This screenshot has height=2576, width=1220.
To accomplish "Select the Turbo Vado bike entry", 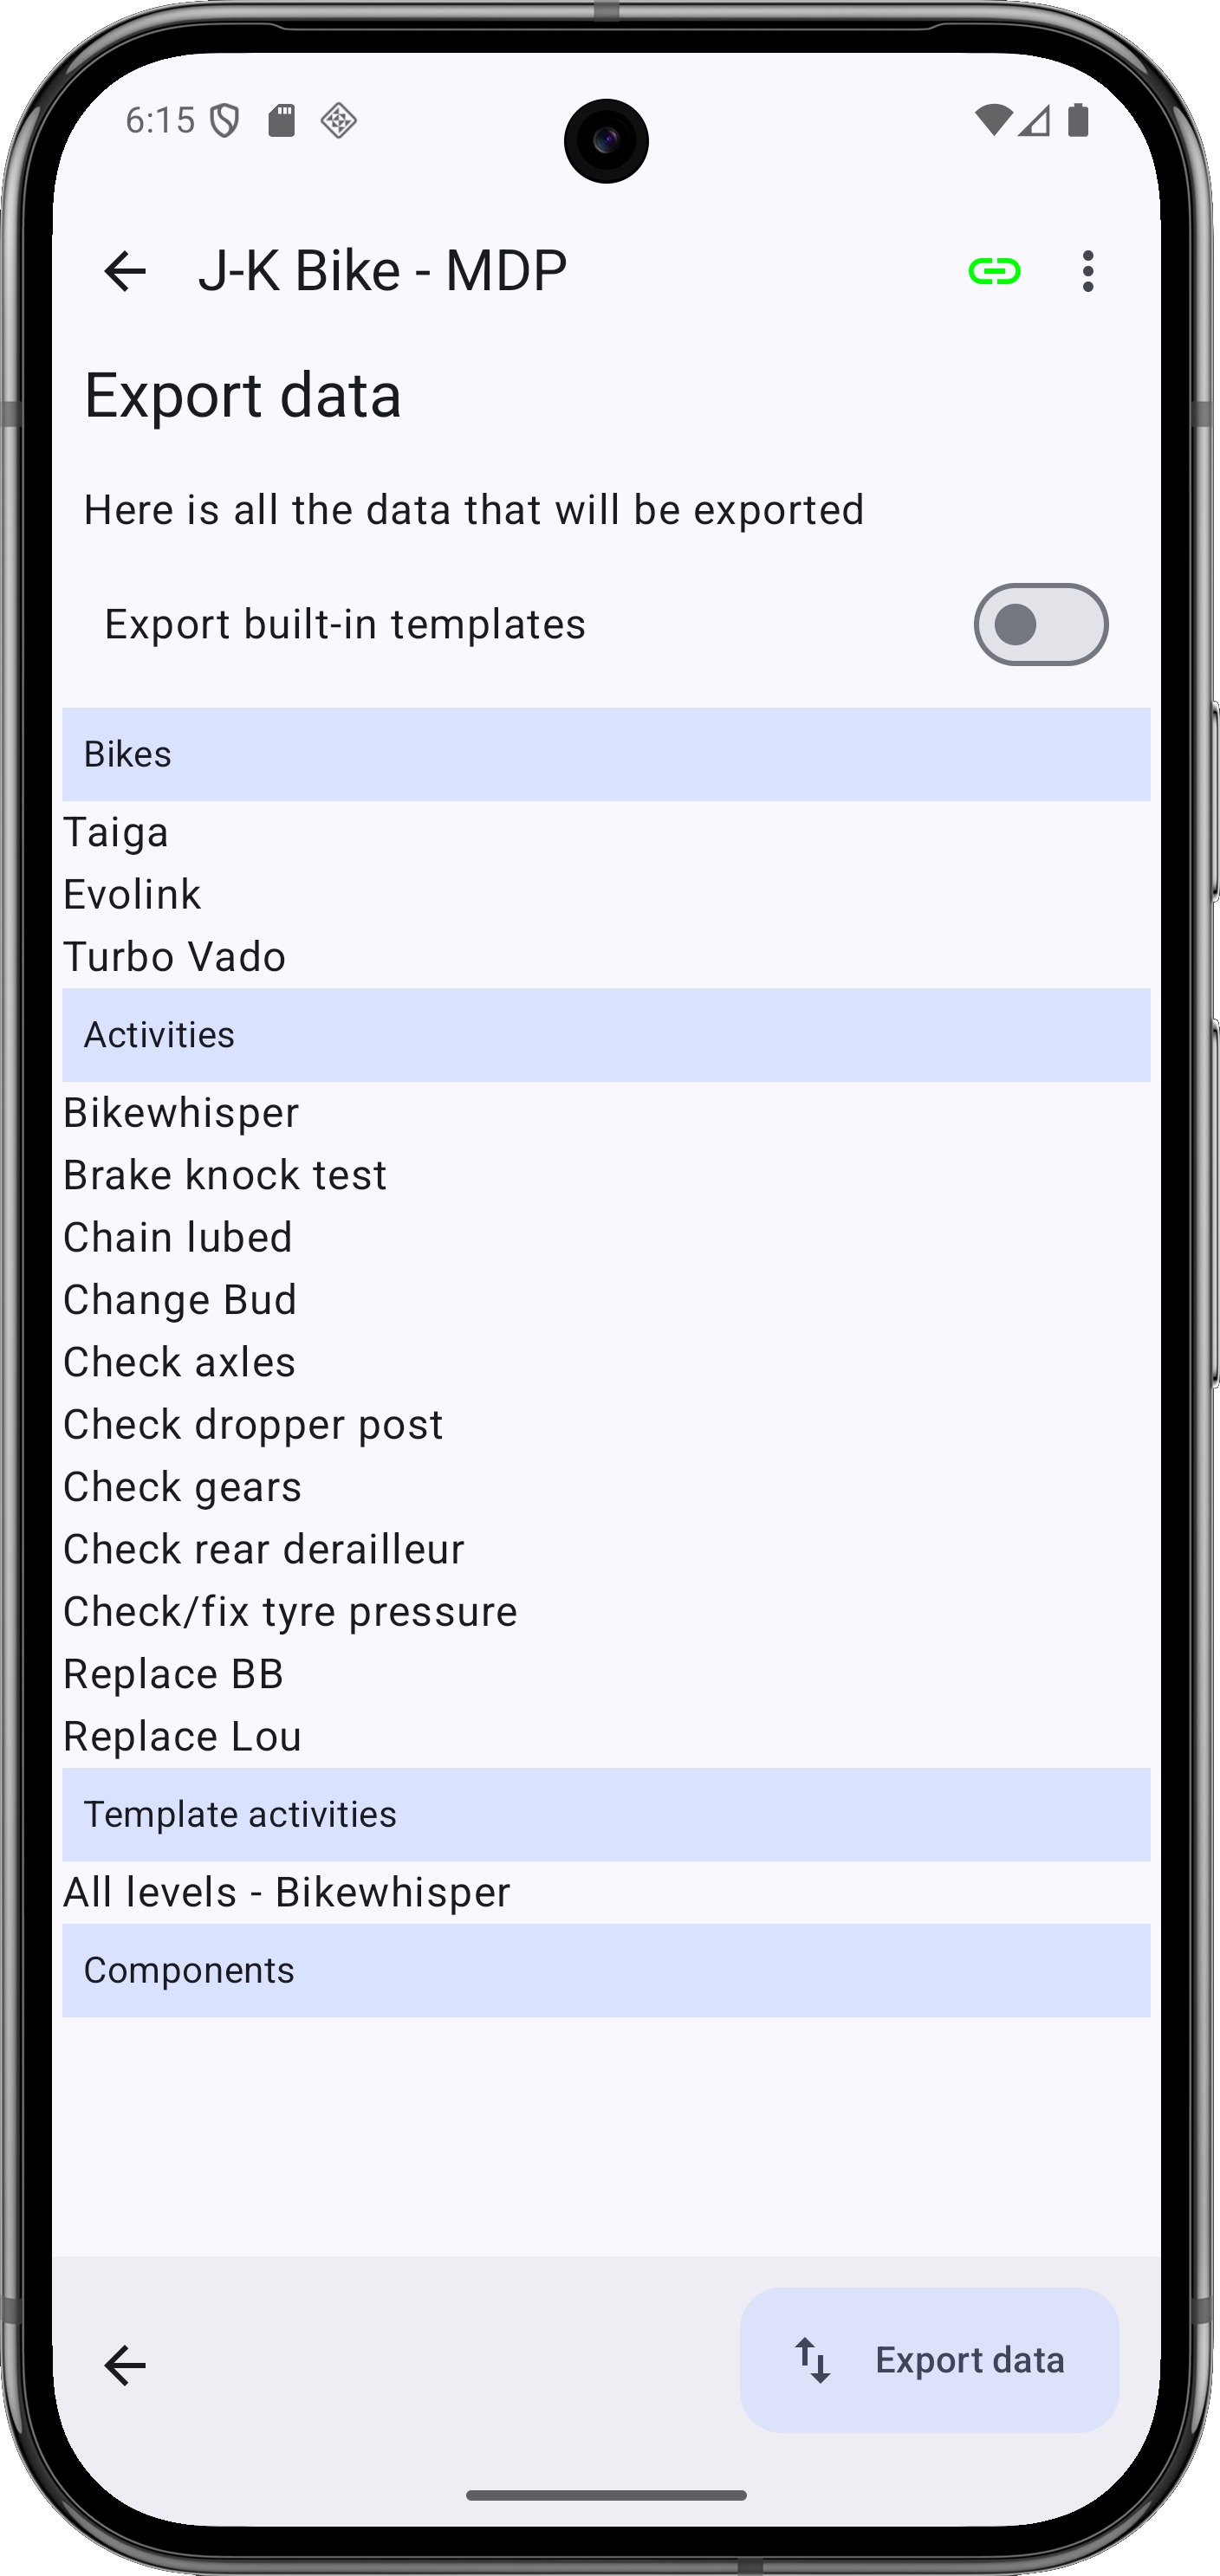I will click(x=175, y=957).
